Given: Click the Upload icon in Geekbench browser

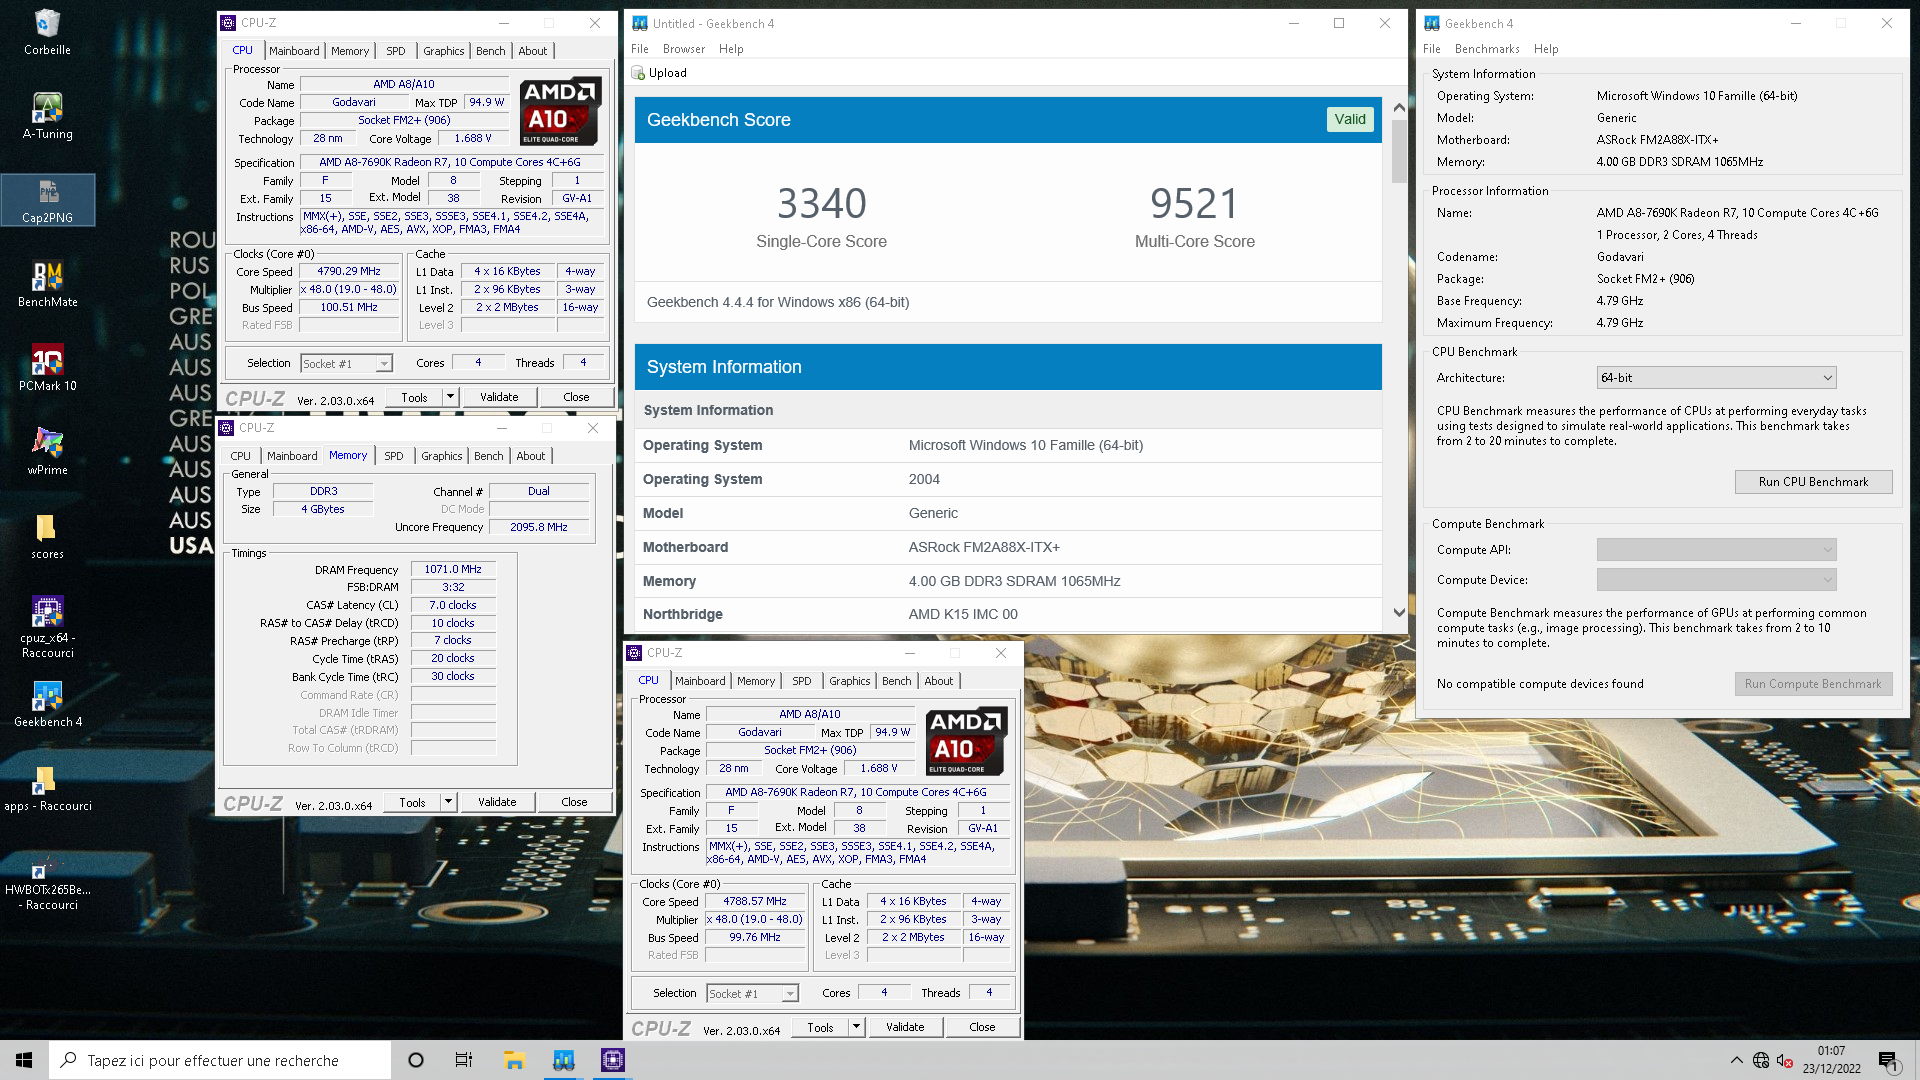Looking at the screenshot, I should point(638,73).
